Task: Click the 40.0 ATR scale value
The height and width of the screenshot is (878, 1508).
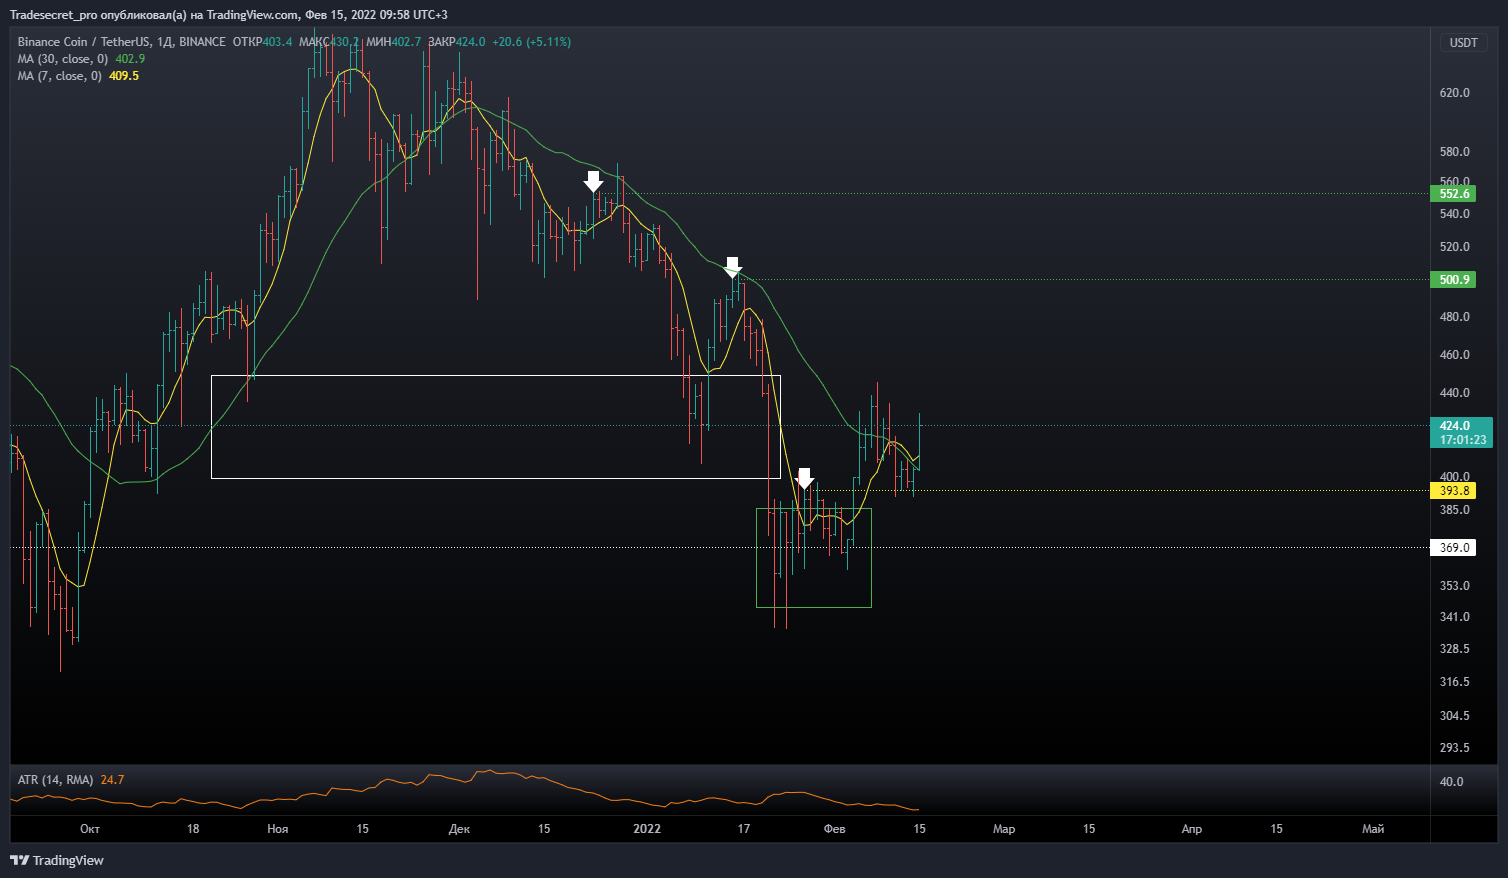Action: [1451, 782]
